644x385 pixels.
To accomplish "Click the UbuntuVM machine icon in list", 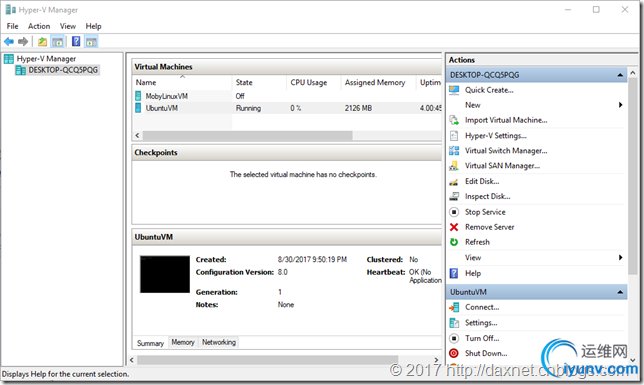I will click(x=138, y=108).
